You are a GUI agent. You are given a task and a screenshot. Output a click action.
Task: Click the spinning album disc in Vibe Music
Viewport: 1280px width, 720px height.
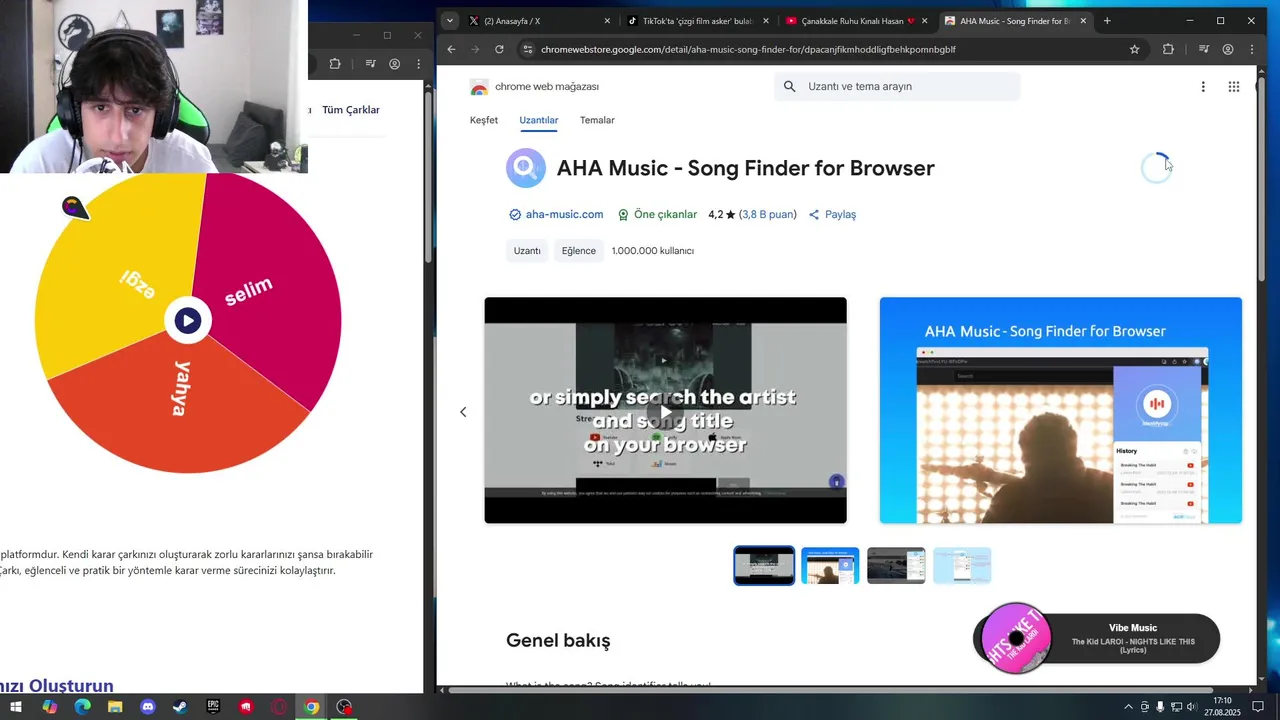tap(1016, 638)
